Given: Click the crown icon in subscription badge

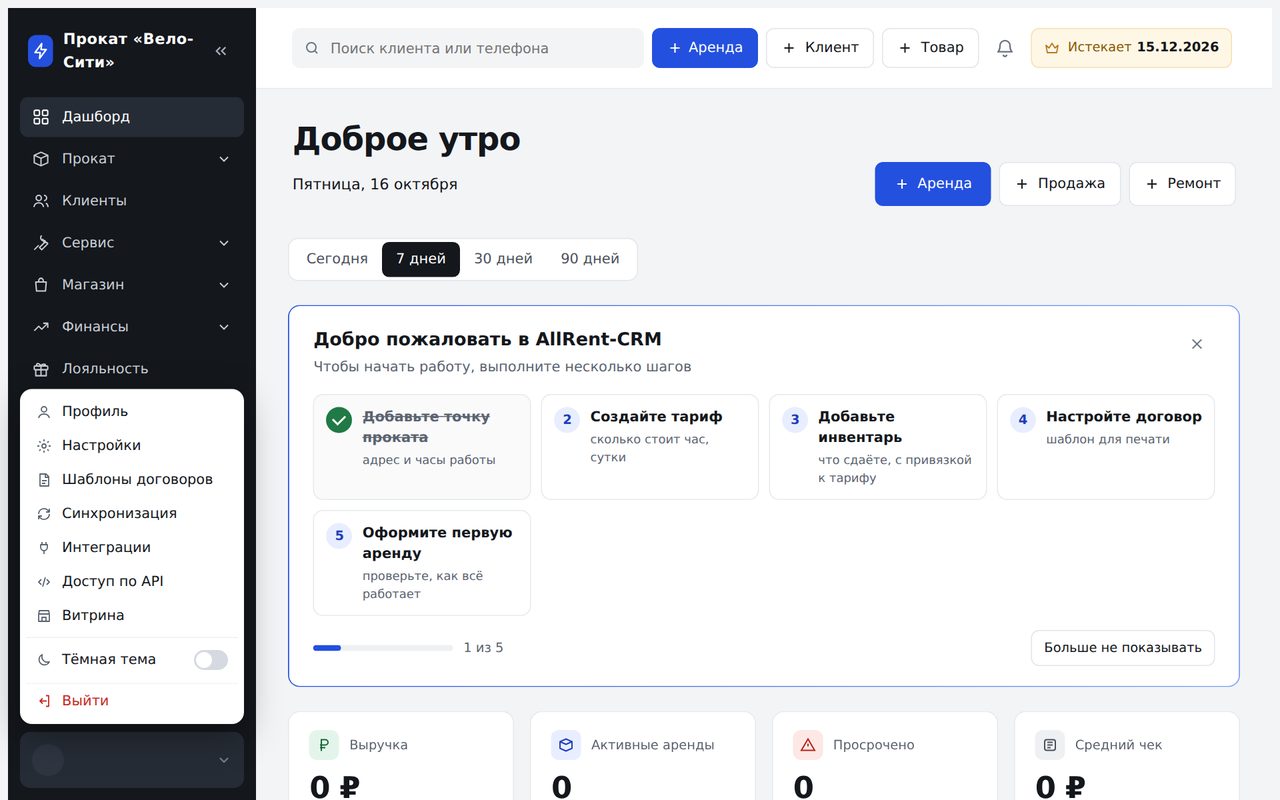Looking at the screenshot, I should point(1052,48).
